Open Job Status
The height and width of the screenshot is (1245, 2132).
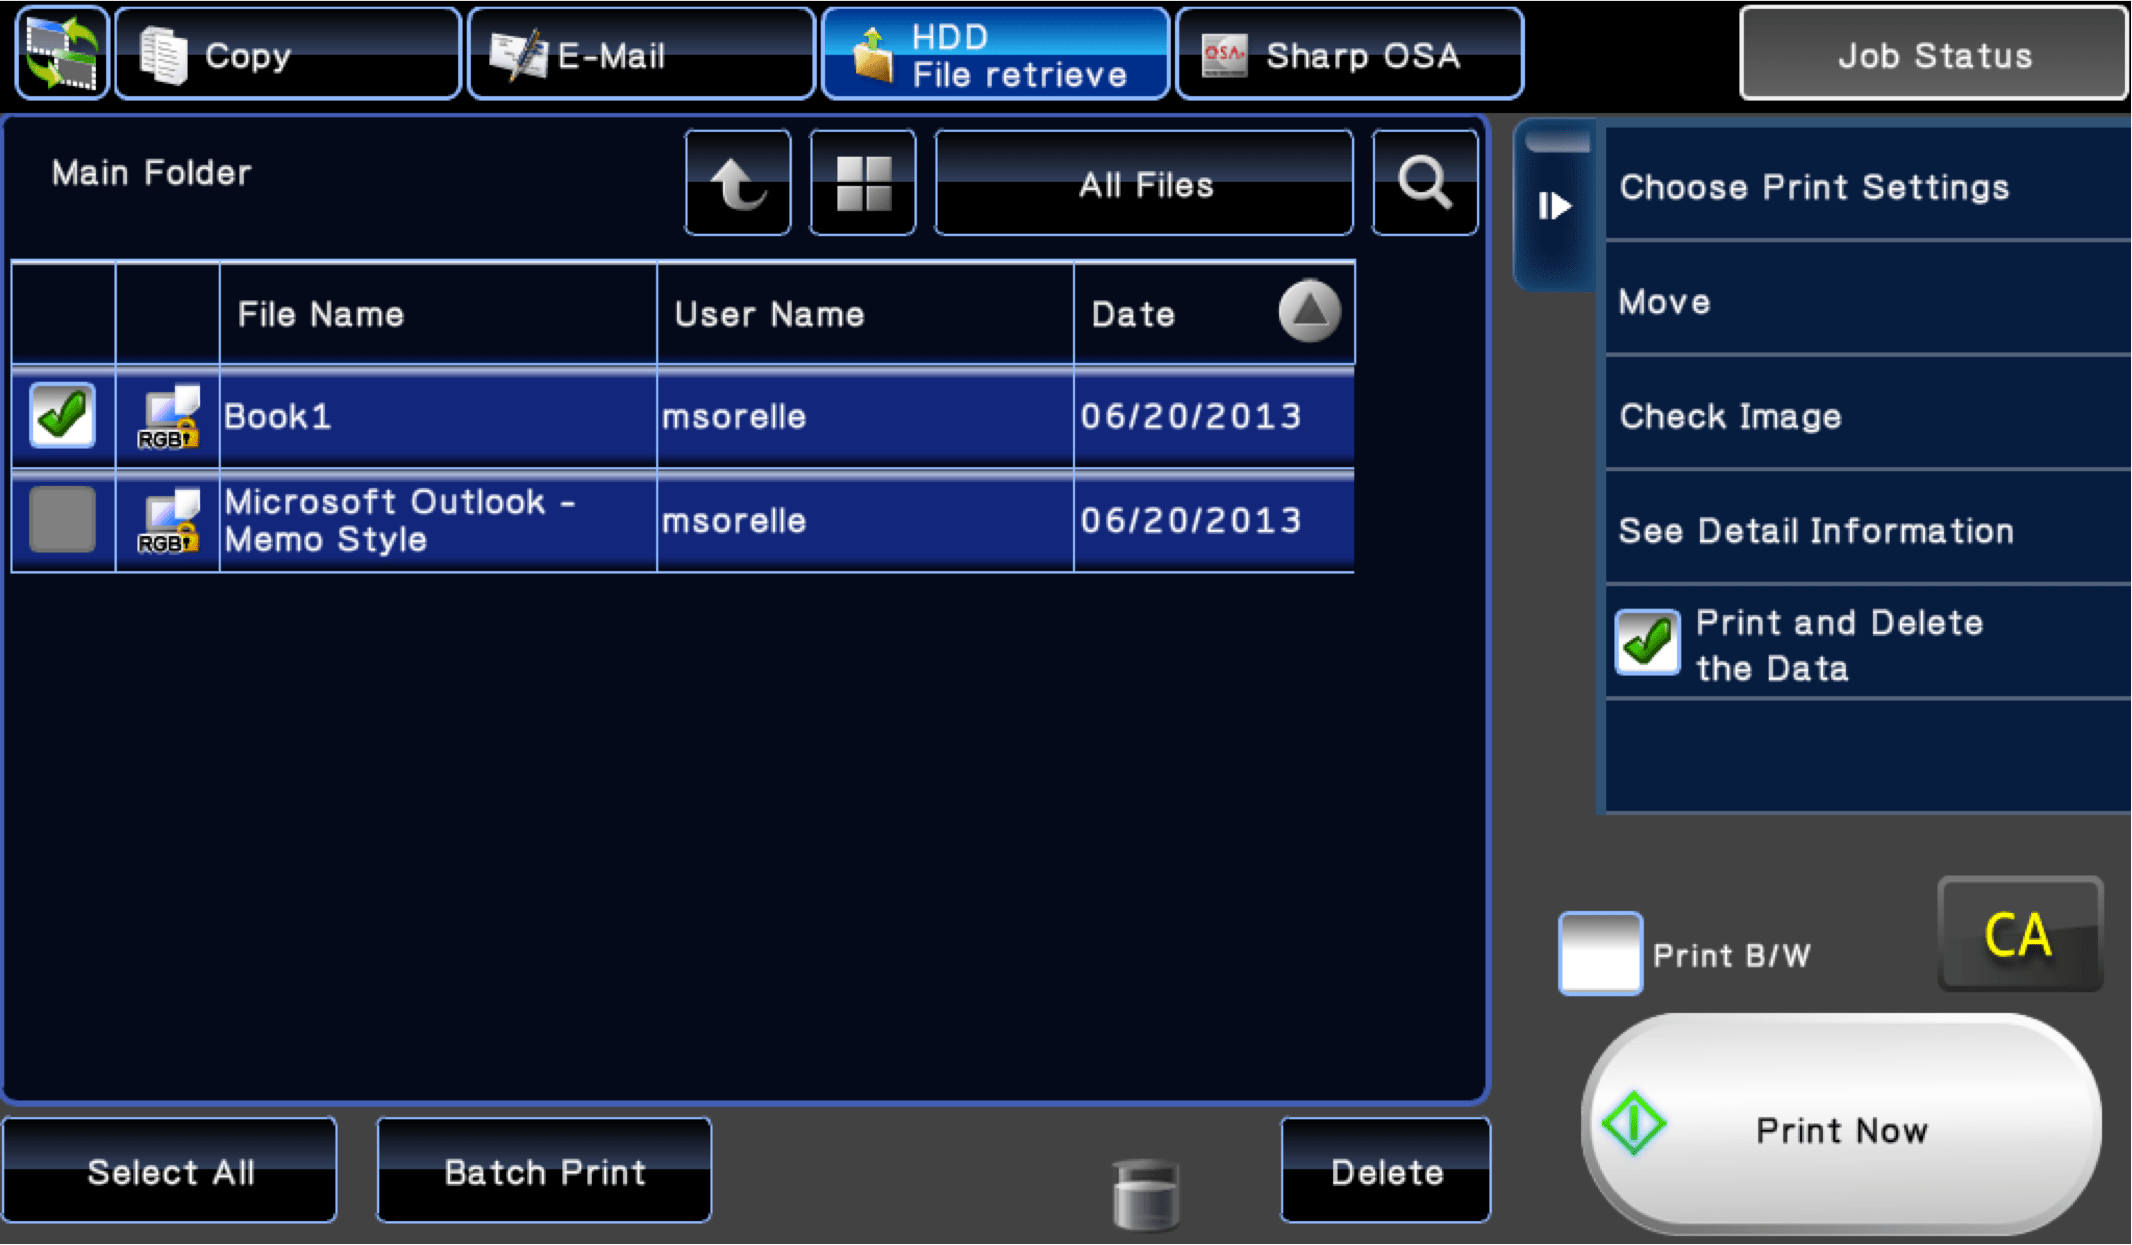(x=1933, y=55)
